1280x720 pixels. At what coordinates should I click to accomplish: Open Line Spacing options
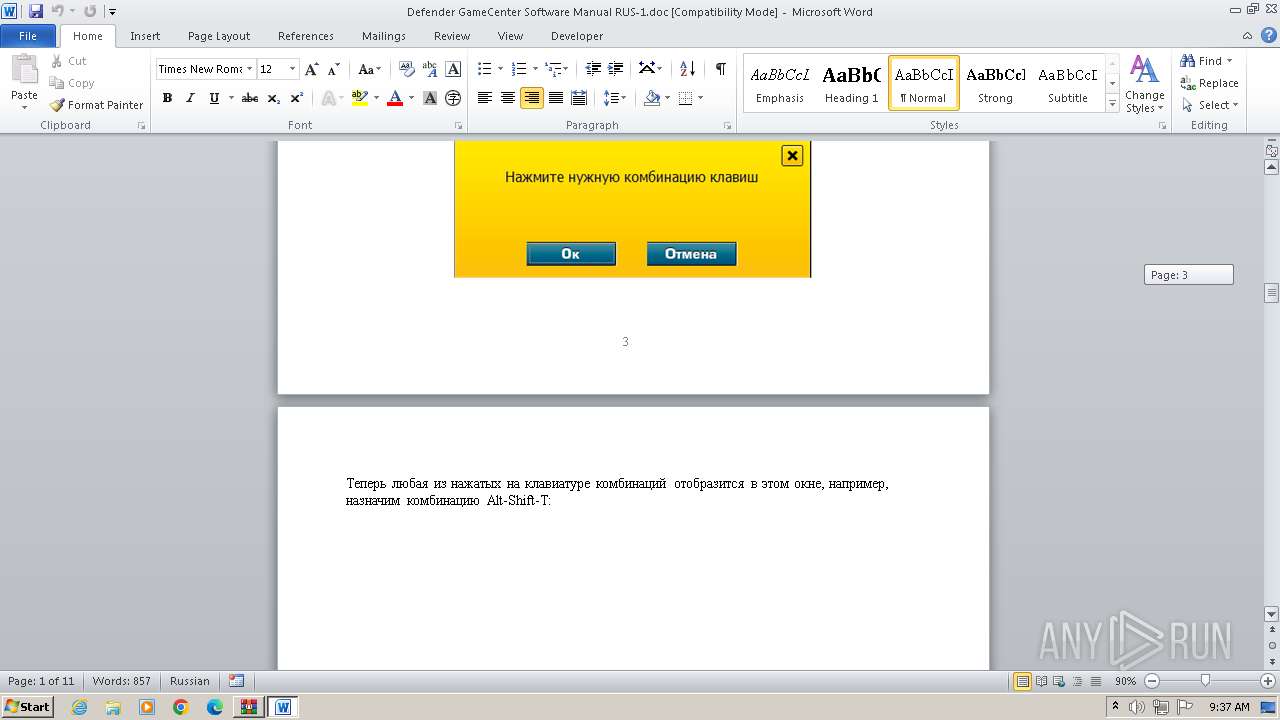pyautogui.click(x=615, y=98)
